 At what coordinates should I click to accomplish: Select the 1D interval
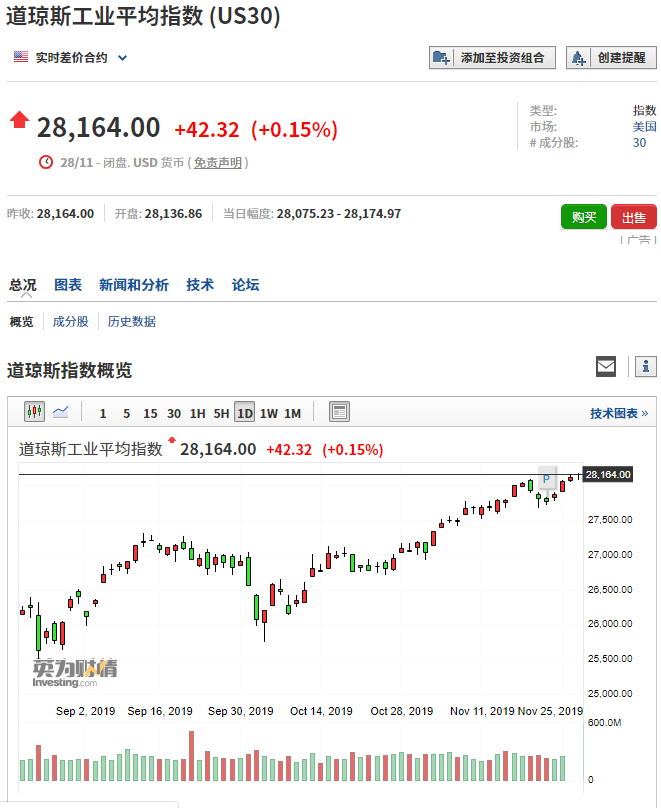pyautogui.click(x=245, y=412)
